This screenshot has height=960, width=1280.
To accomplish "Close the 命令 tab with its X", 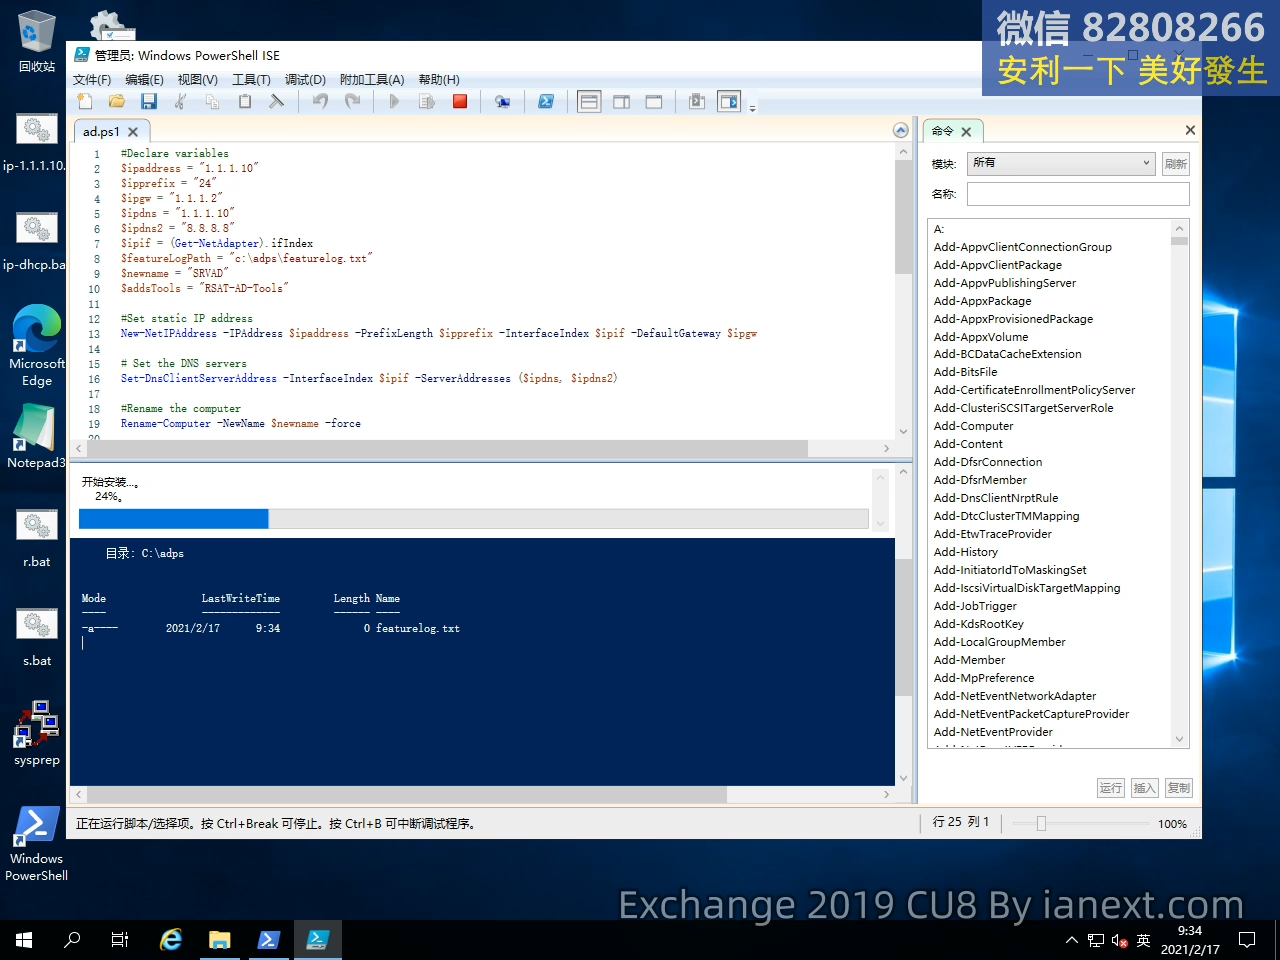I will (x=966, y=132).
